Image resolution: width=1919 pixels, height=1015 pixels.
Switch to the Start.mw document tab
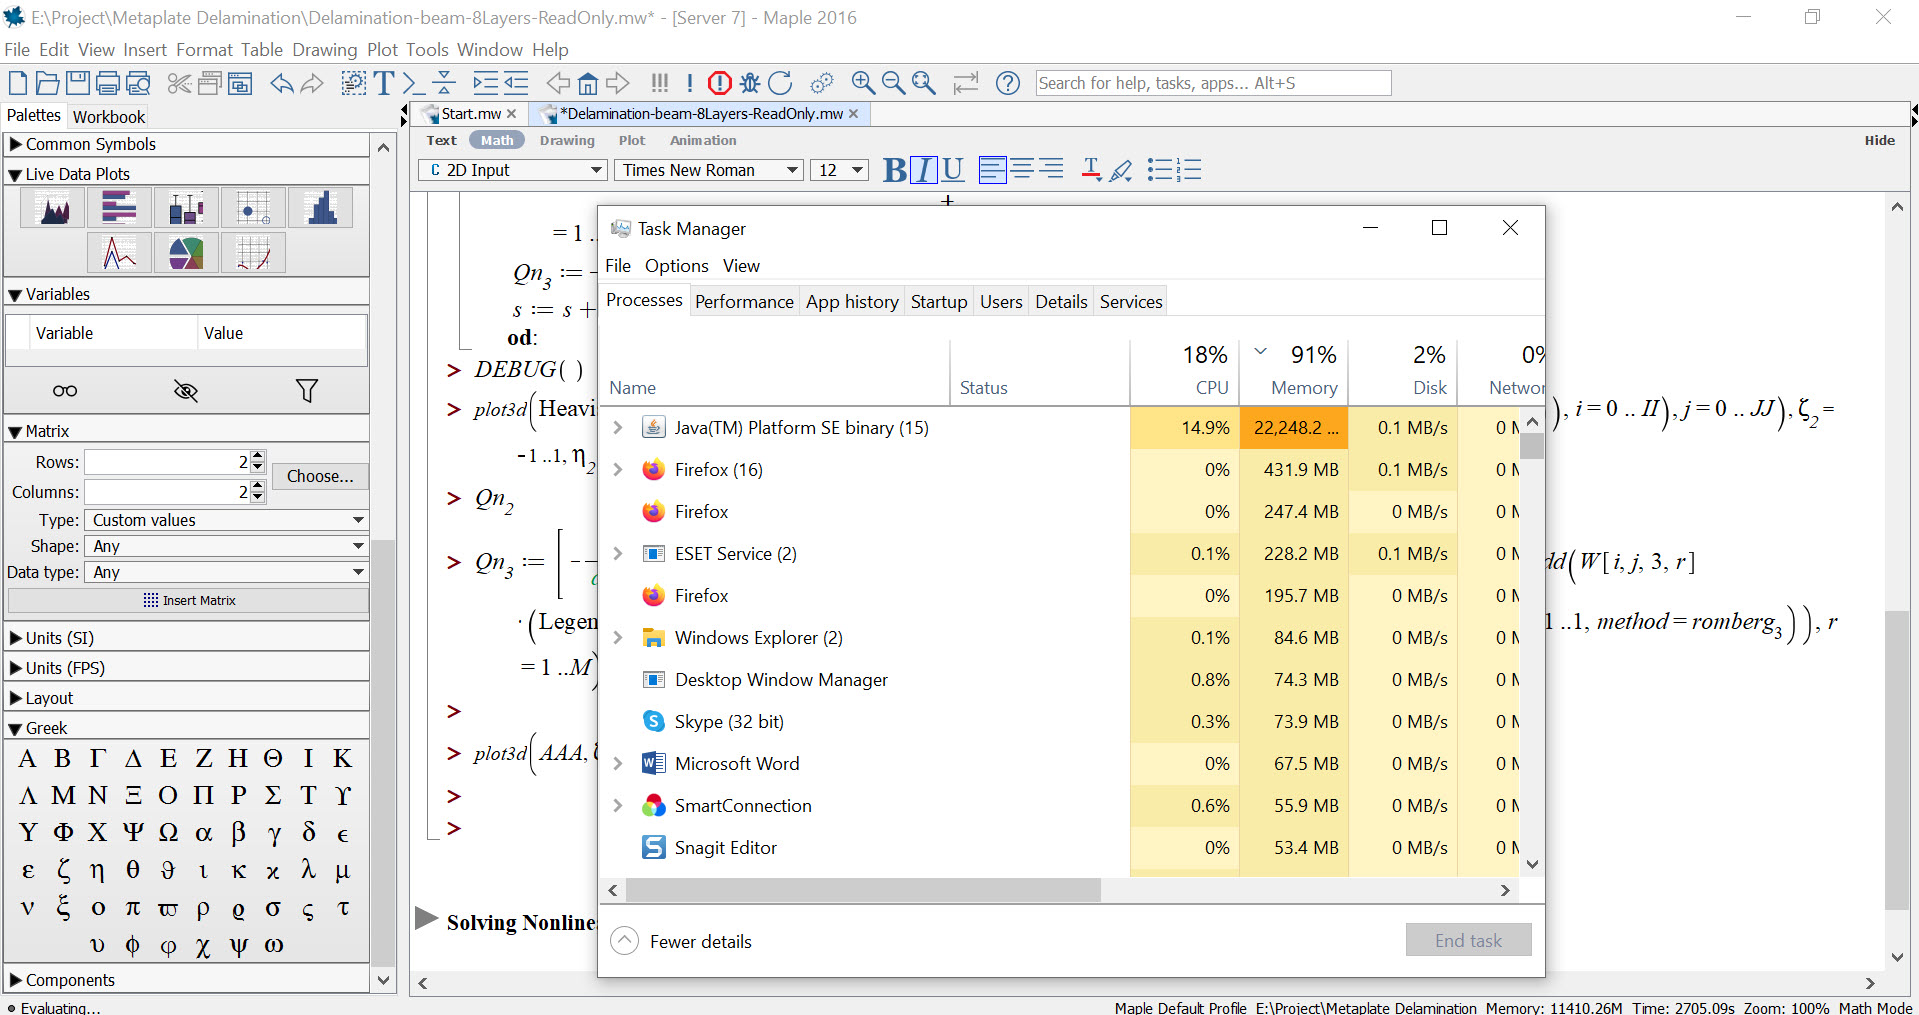click(x=471, y=114)
